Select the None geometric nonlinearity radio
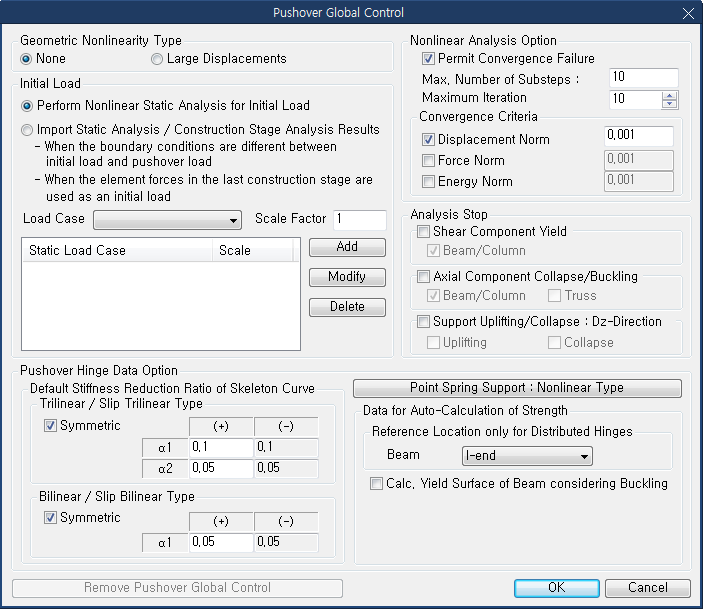 [x=26, y=59]
